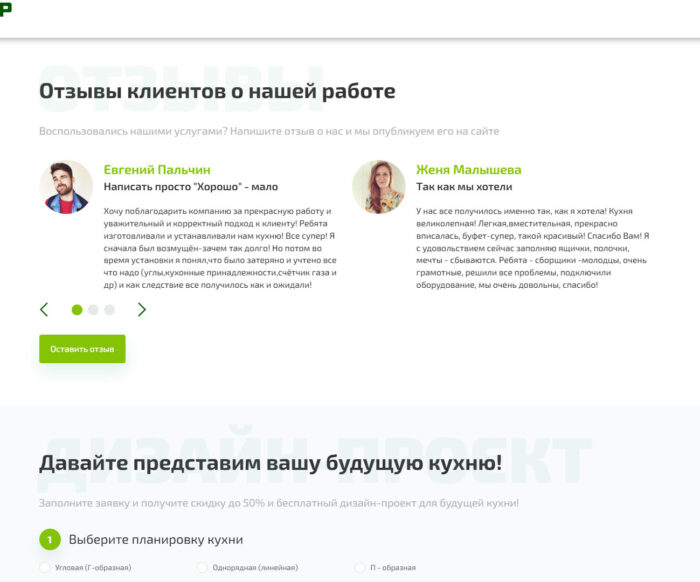Advance to next review with right arrow
Viewport: 700px width, 582px height.
pos(142,310)
